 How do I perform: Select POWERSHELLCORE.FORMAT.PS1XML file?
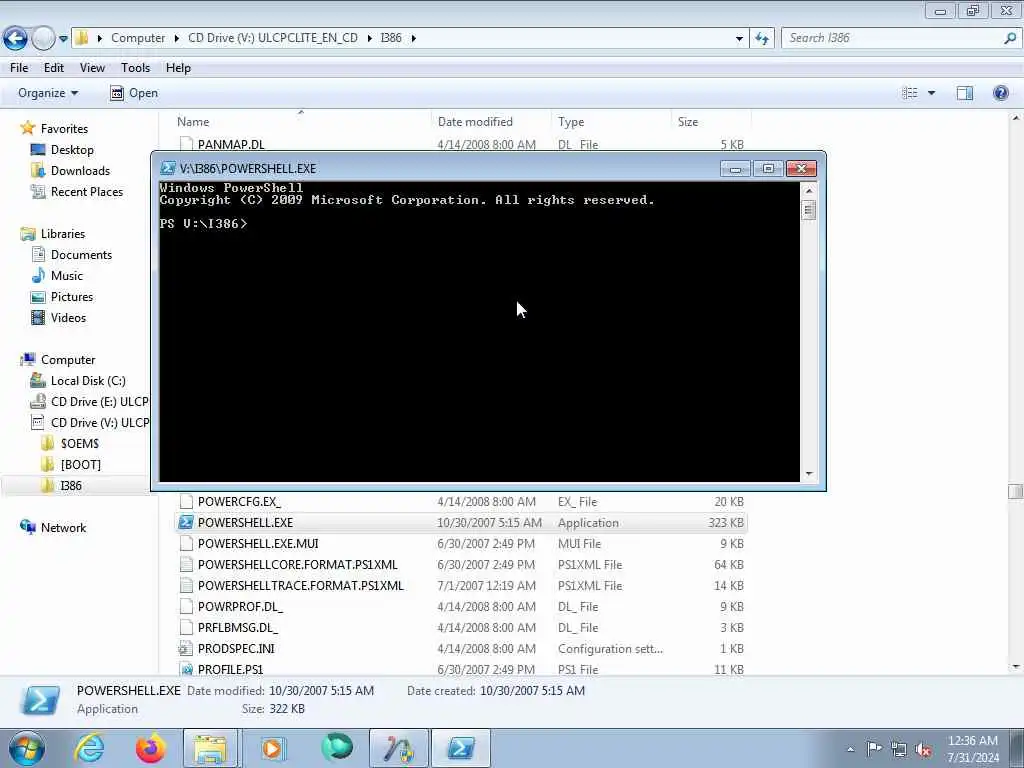coord(461,564)
